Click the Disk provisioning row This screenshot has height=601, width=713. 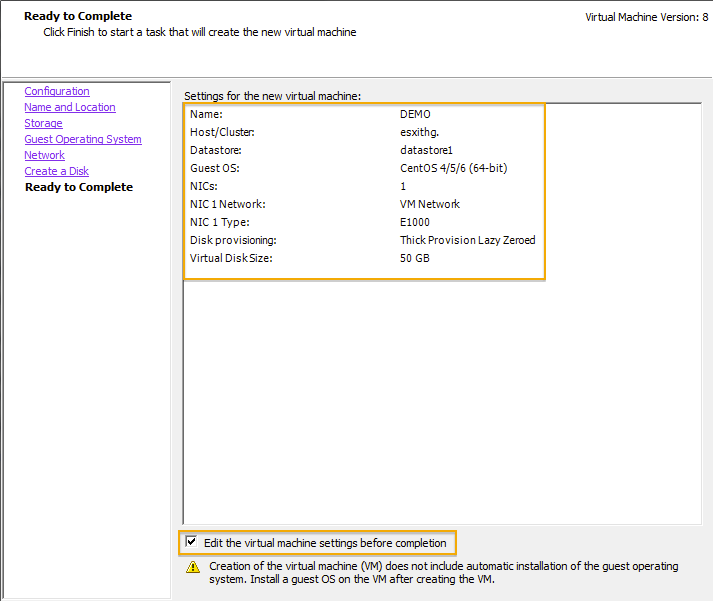pyautogui.click(x=364, y=240)
